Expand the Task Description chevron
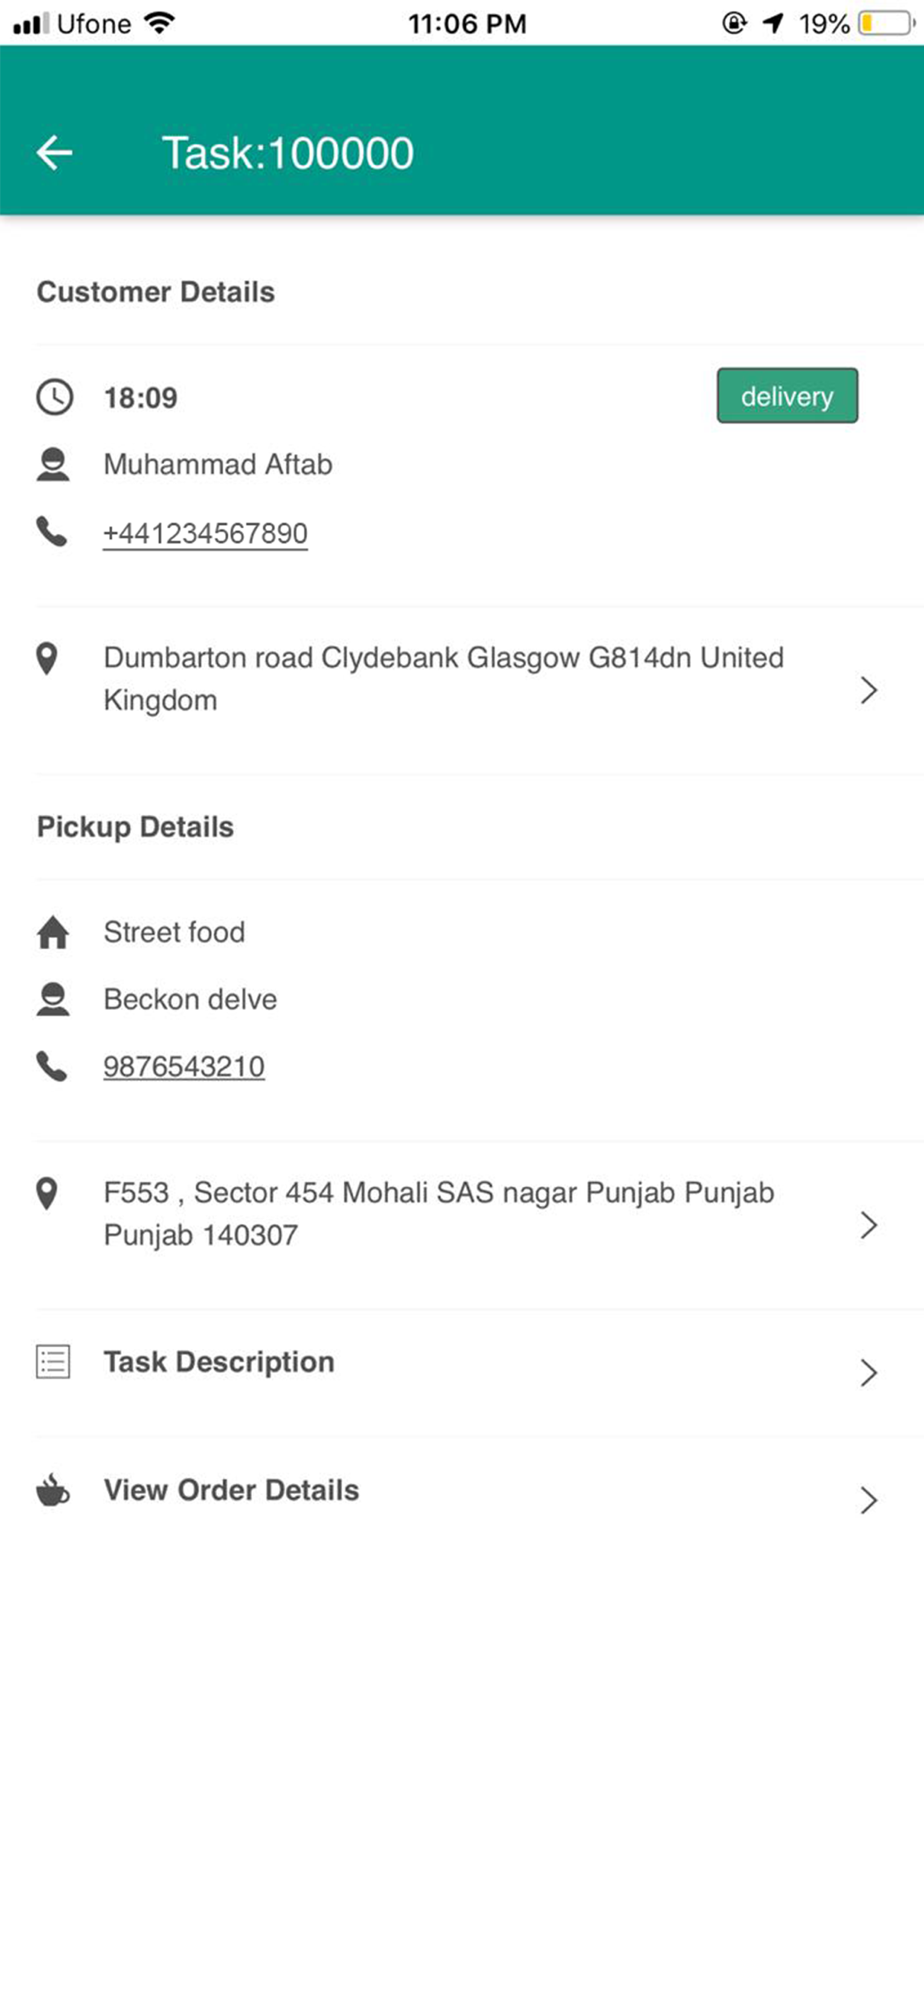Viewport: 924px width, 2000px height. (x=868, y=1372)
